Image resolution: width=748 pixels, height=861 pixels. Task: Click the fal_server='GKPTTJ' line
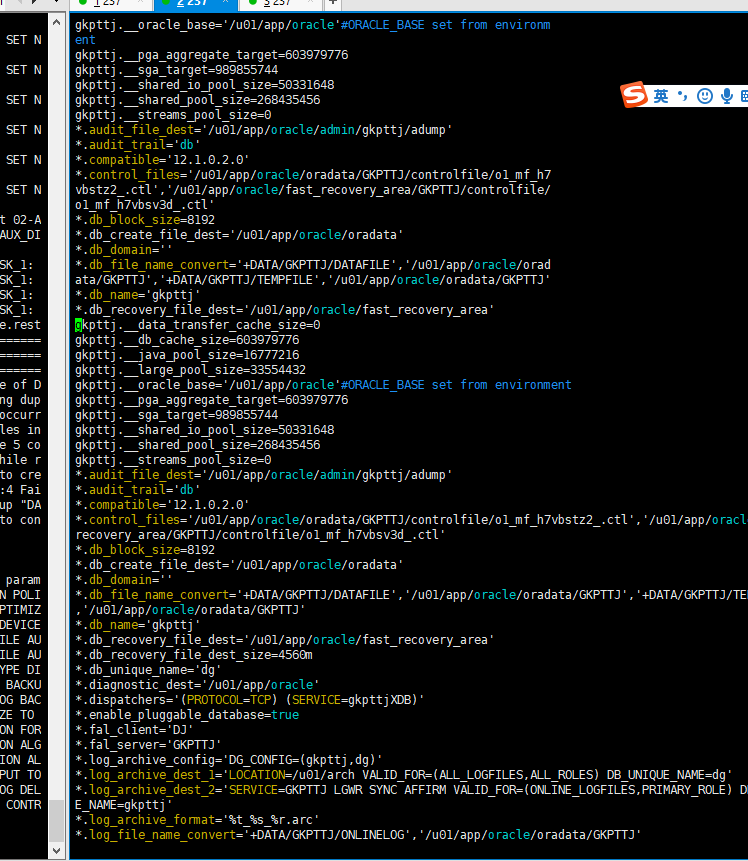(148, 745)
